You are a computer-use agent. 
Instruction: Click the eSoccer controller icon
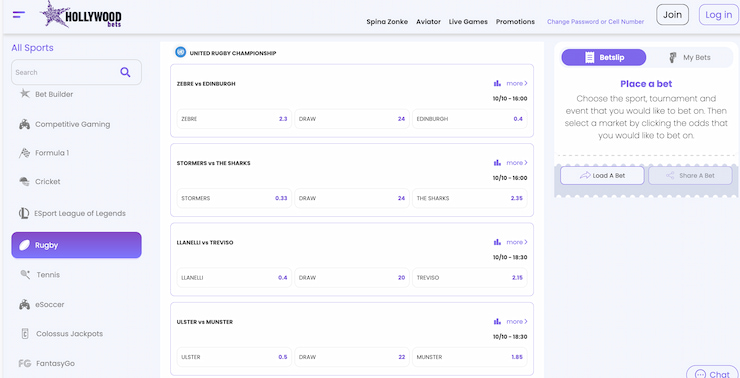[x=25, y=304]
